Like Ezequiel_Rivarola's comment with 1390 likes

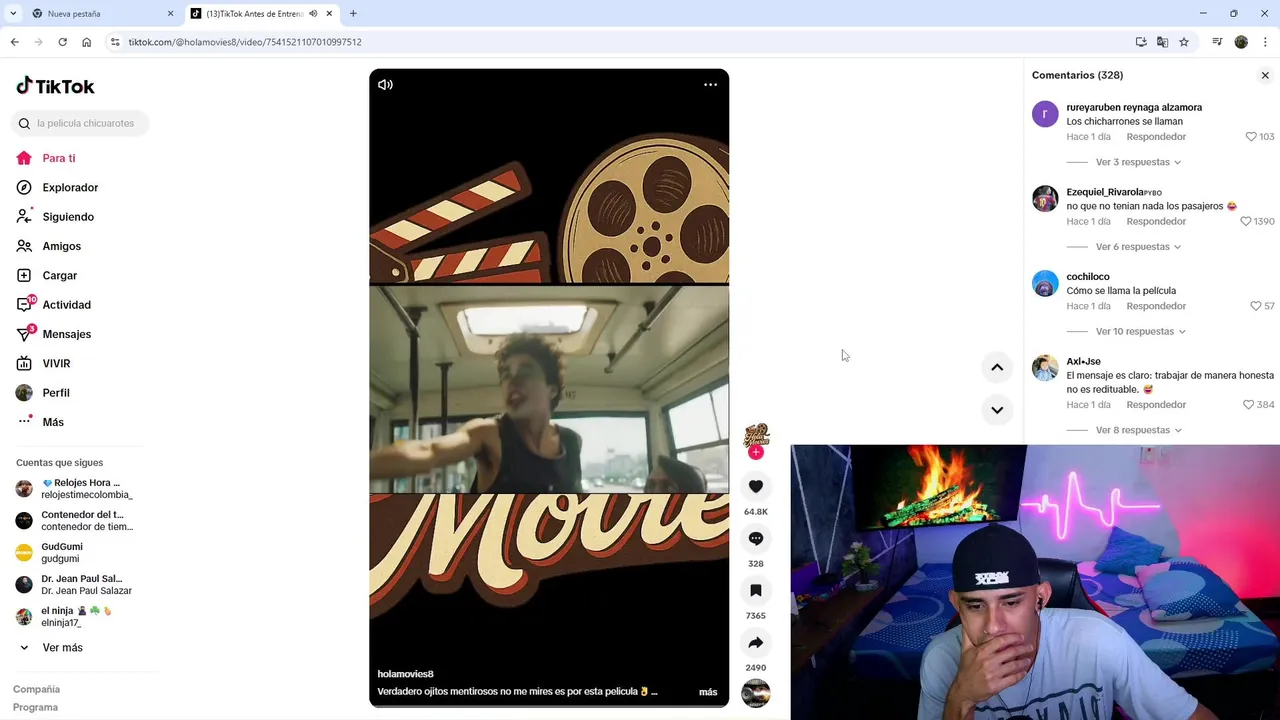click(1246, 222)
